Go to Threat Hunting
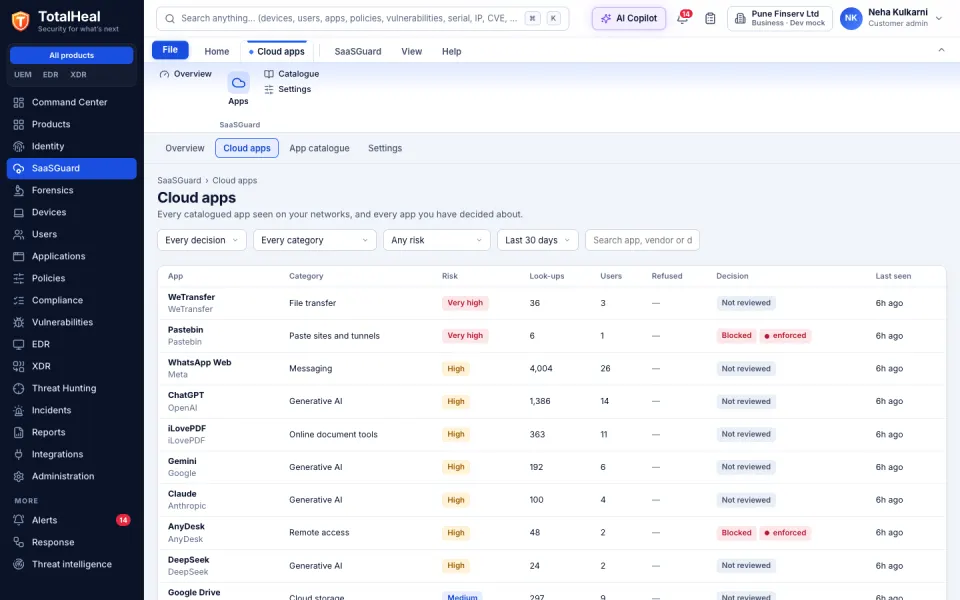Image resolution: width=960 pixels, height=600 pixels. 72,389
